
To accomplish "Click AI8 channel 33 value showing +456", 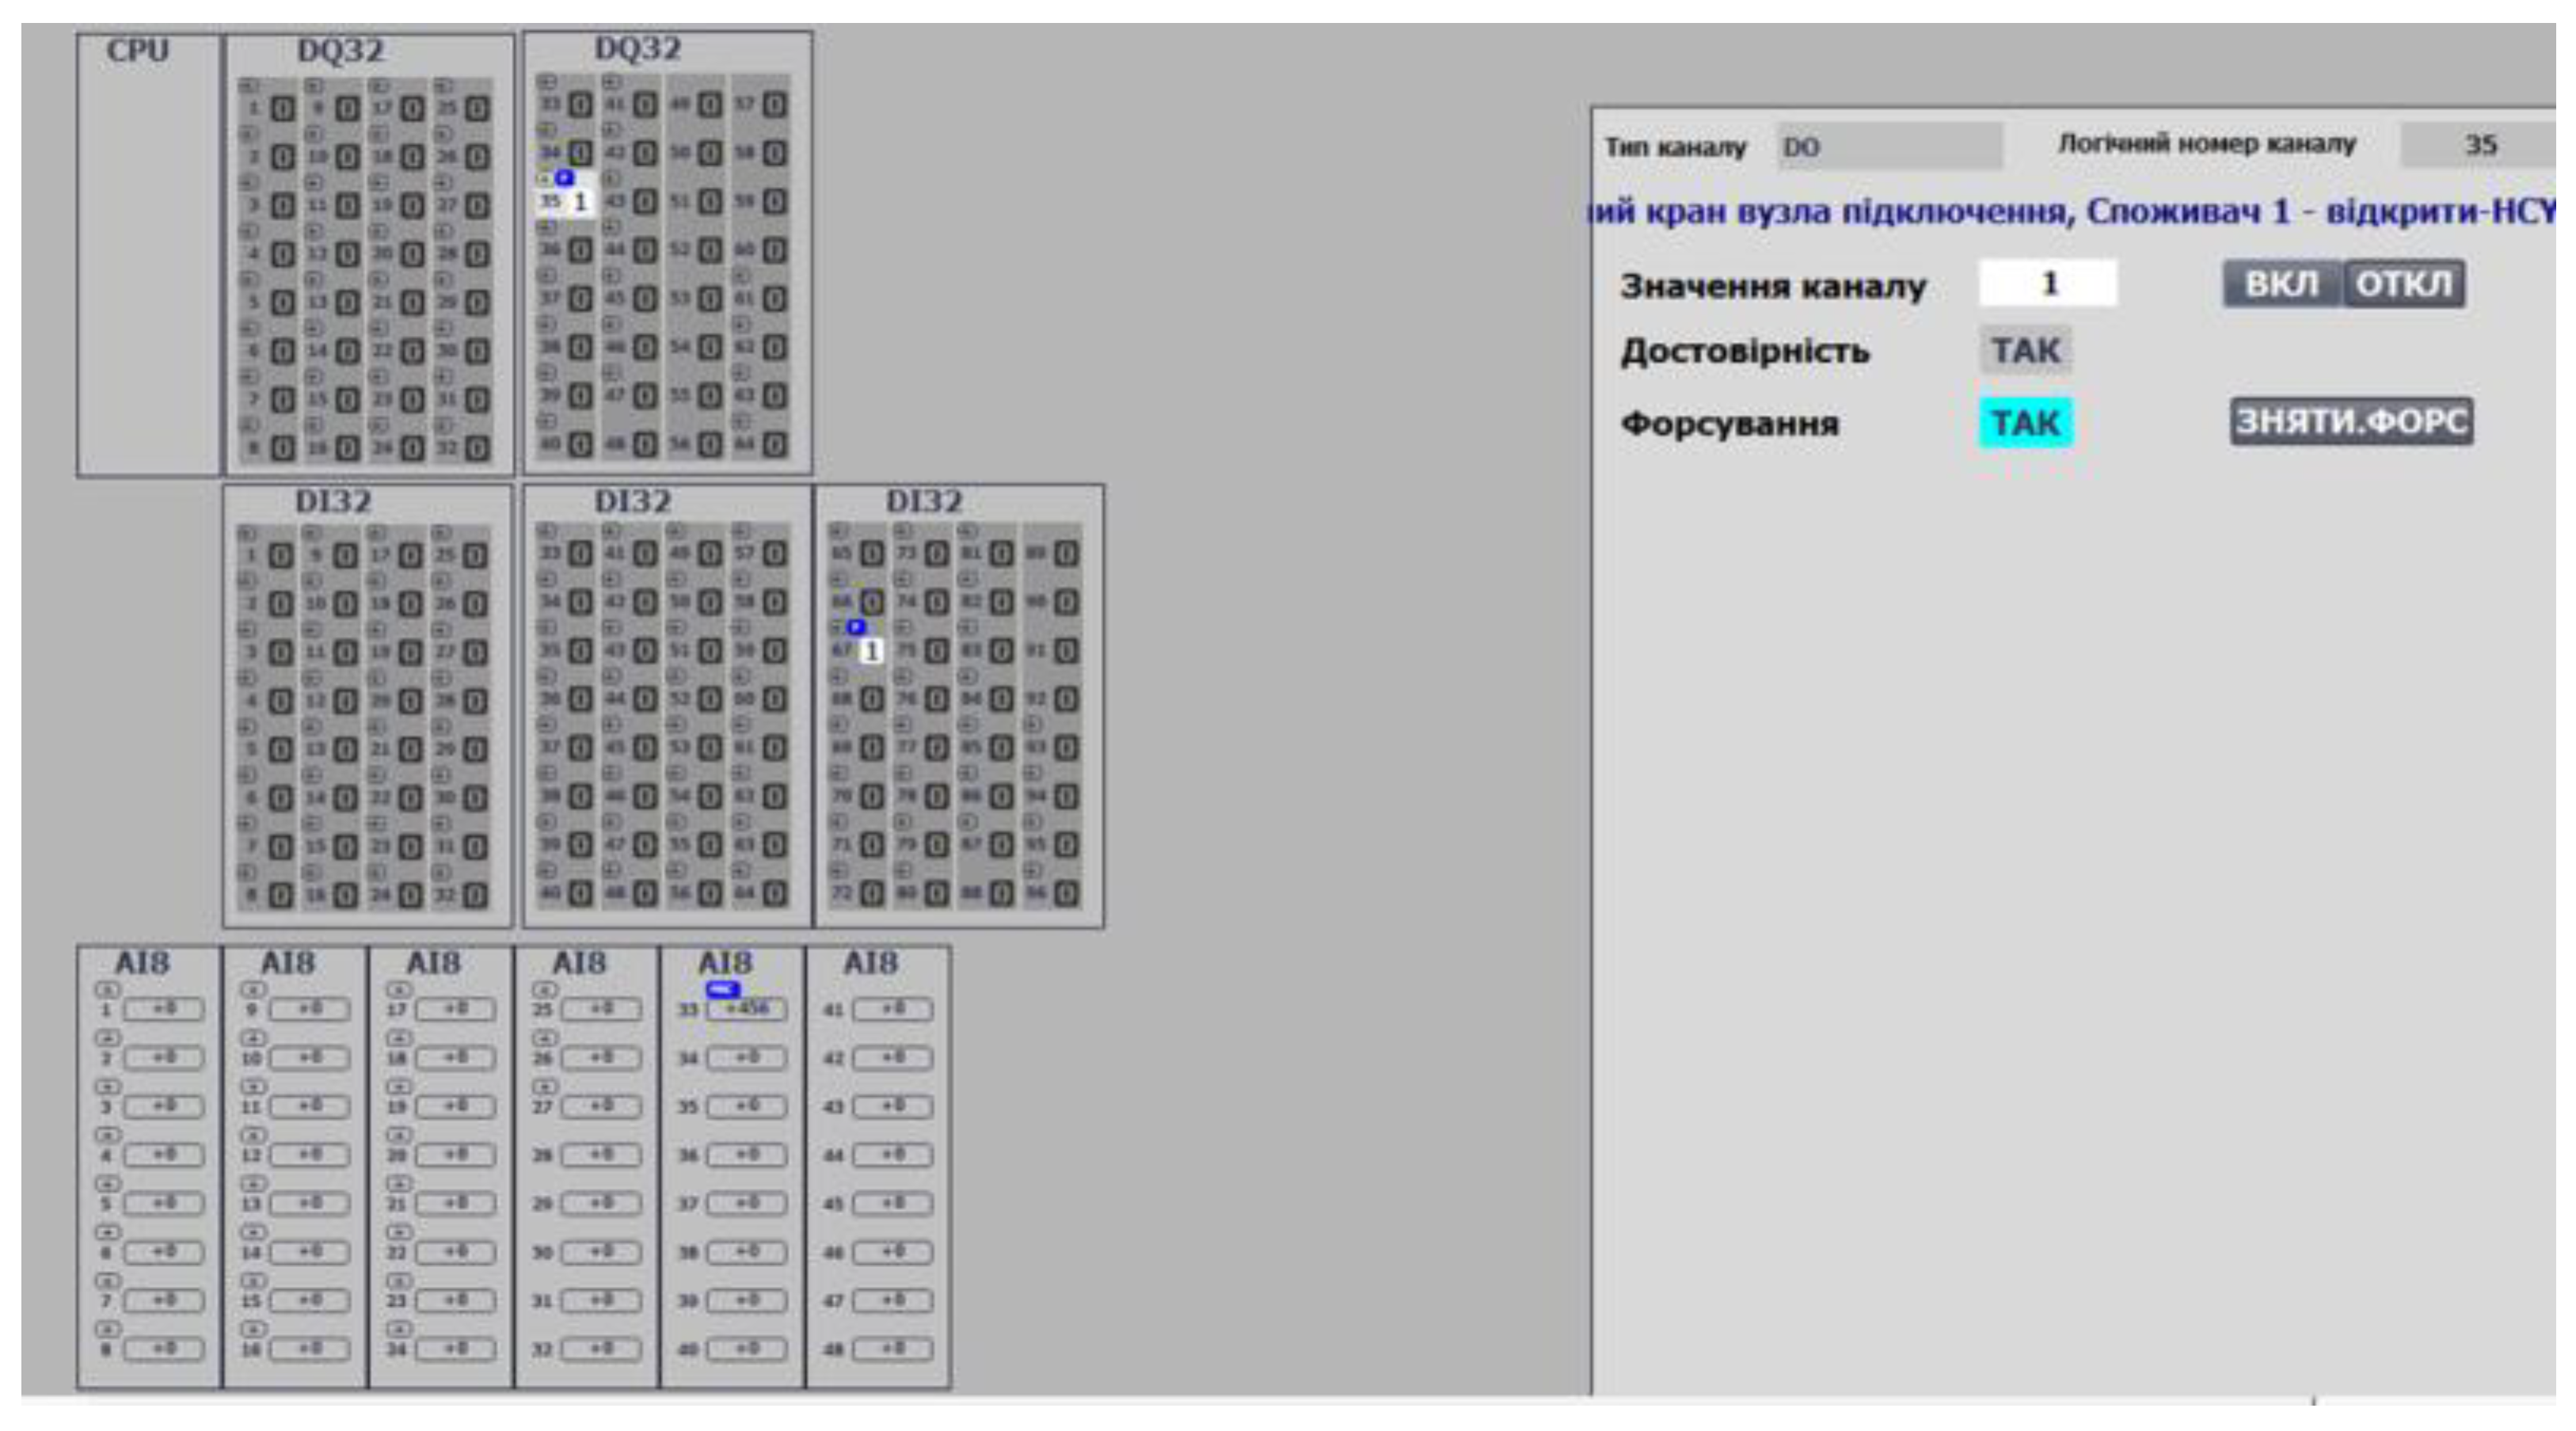I will click(746, 1009).
